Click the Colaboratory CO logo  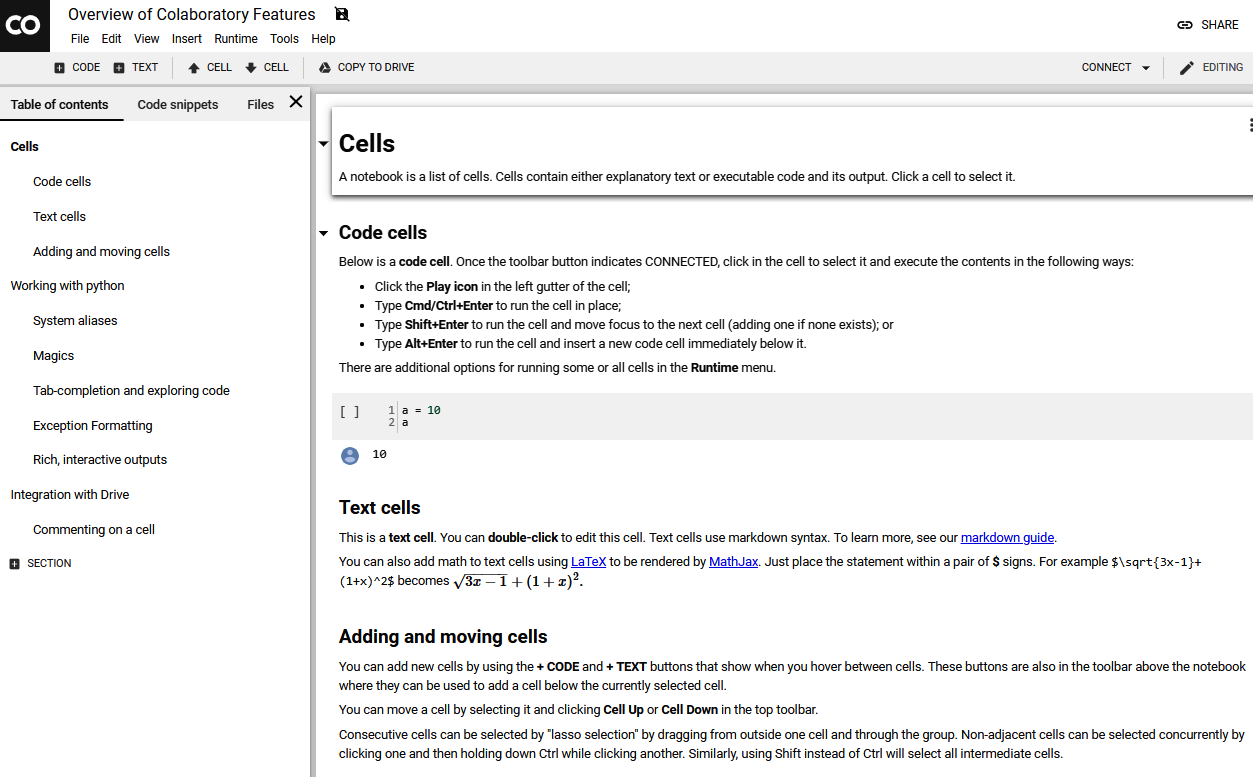24,25
